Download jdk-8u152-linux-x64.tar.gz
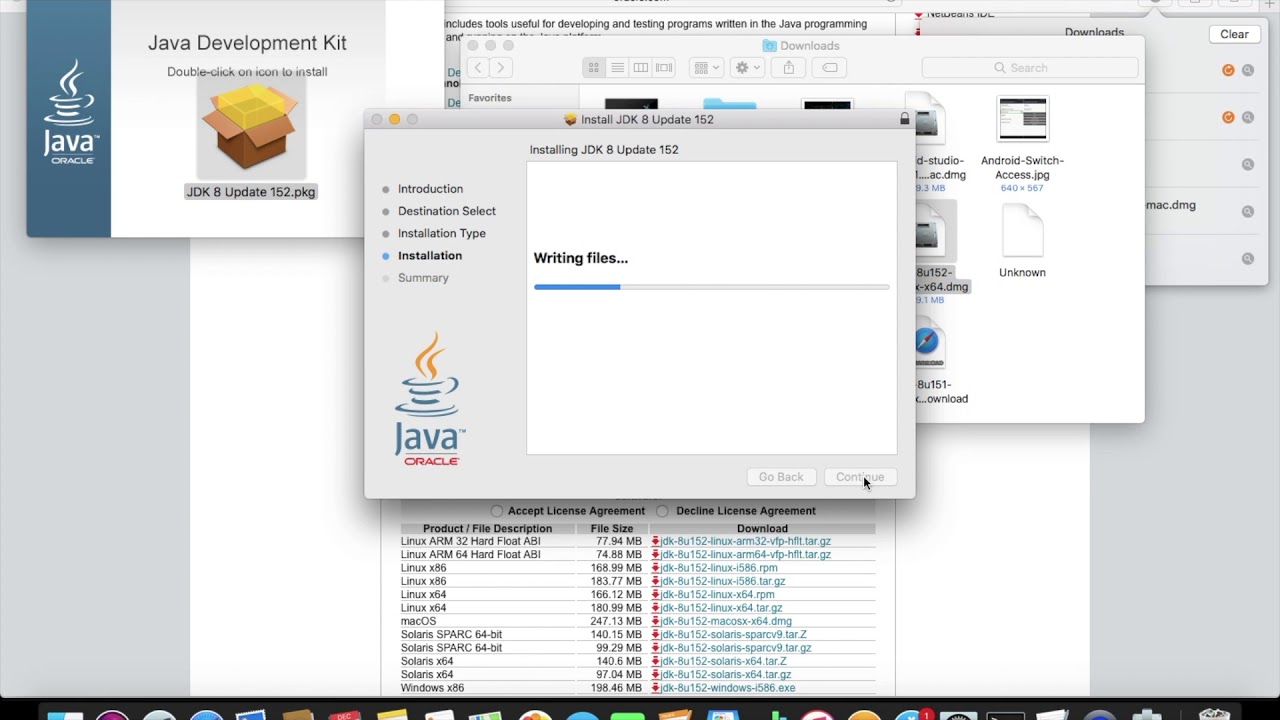 pyautogui.click(x=721, y=608)
